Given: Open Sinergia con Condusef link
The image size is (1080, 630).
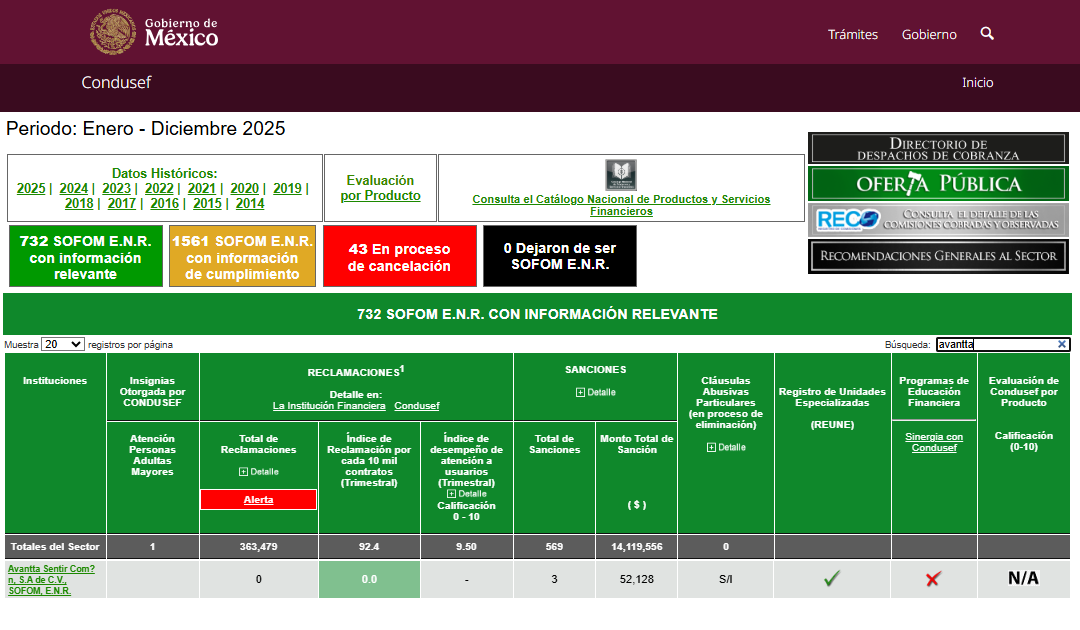Looking at the screenshot, I should coord(934,442).
